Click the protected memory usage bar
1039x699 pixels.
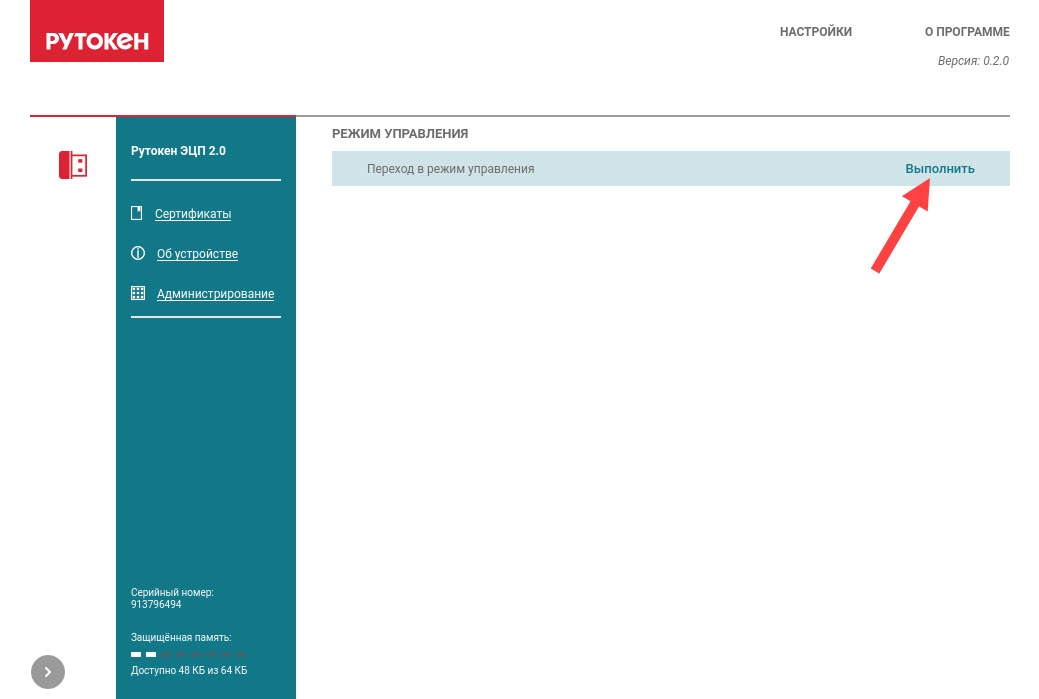pos(189,654)
